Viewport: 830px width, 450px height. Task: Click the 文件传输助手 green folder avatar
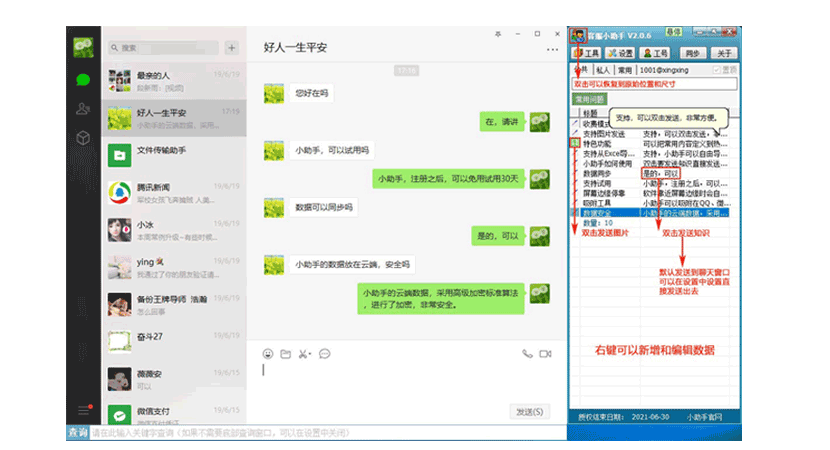120,156
